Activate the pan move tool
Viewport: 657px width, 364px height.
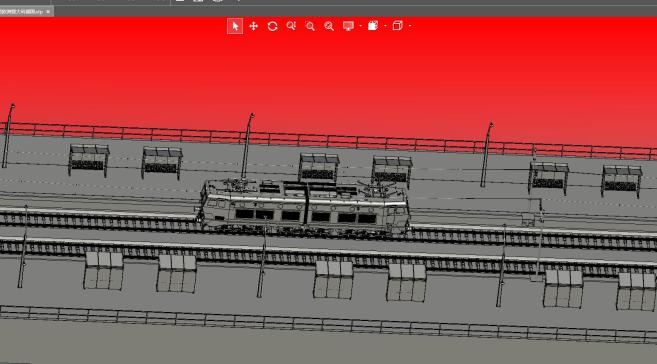coord(253,26)
